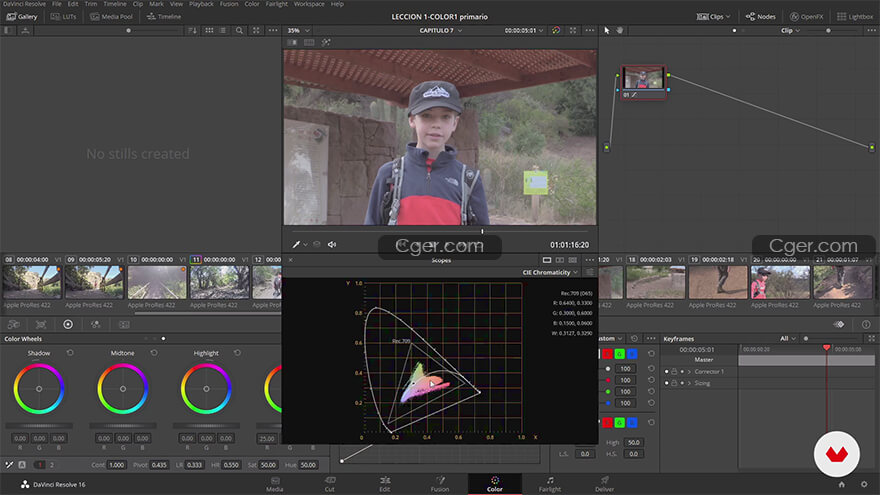Go to the Fairlight page tab
The image size is (880, 495).
click(550, 484)
